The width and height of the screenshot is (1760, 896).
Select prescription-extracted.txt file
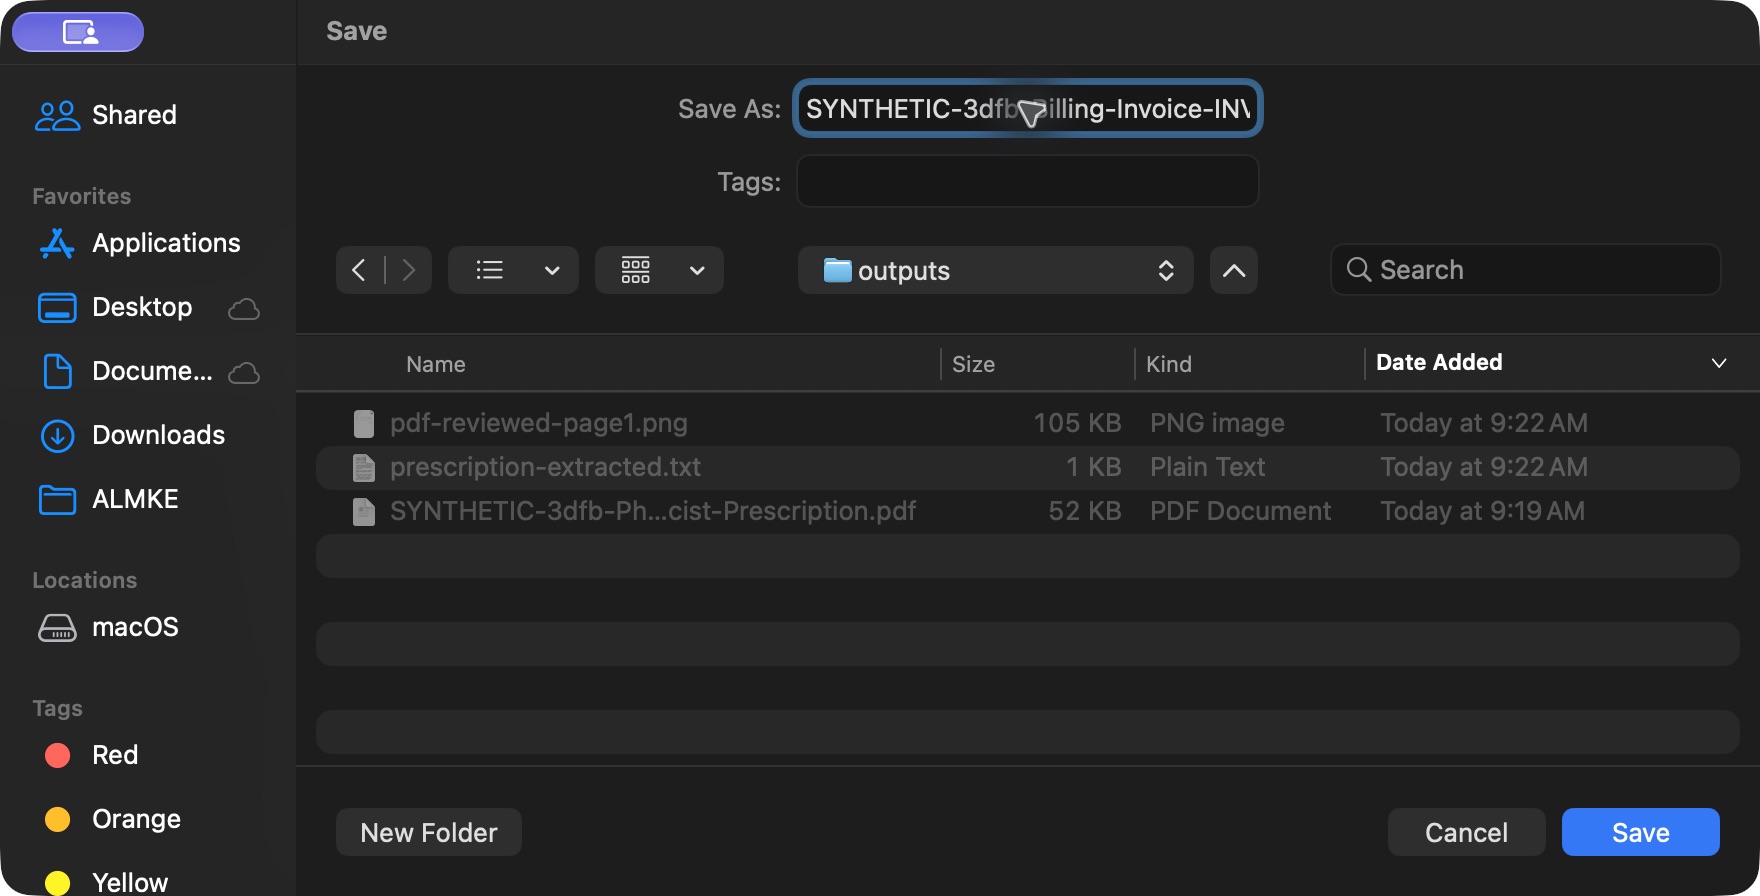(x=1027, y=467)
